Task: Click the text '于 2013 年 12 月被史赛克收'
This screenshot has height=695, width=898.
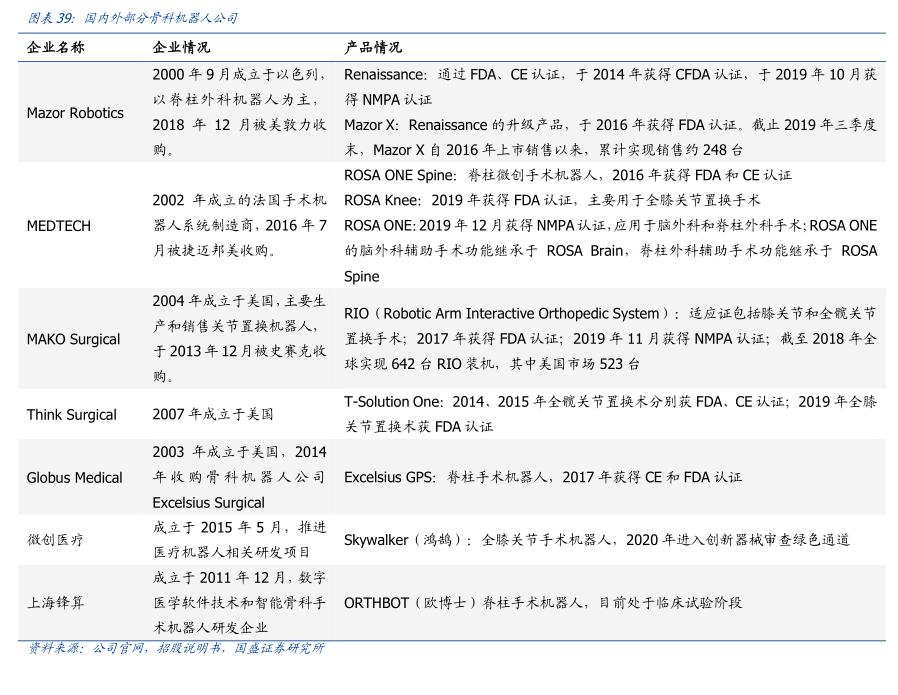Action: coord(239,352)
